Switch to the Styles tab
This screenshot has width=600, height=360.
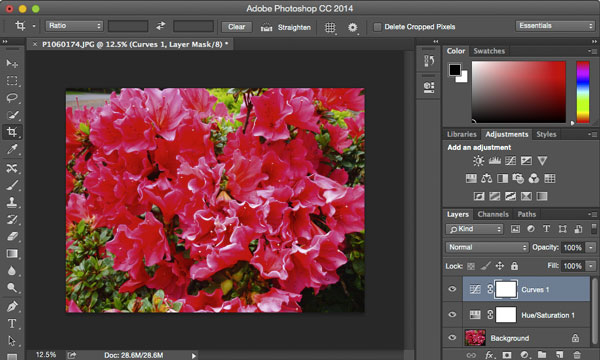tap(546, 134)
